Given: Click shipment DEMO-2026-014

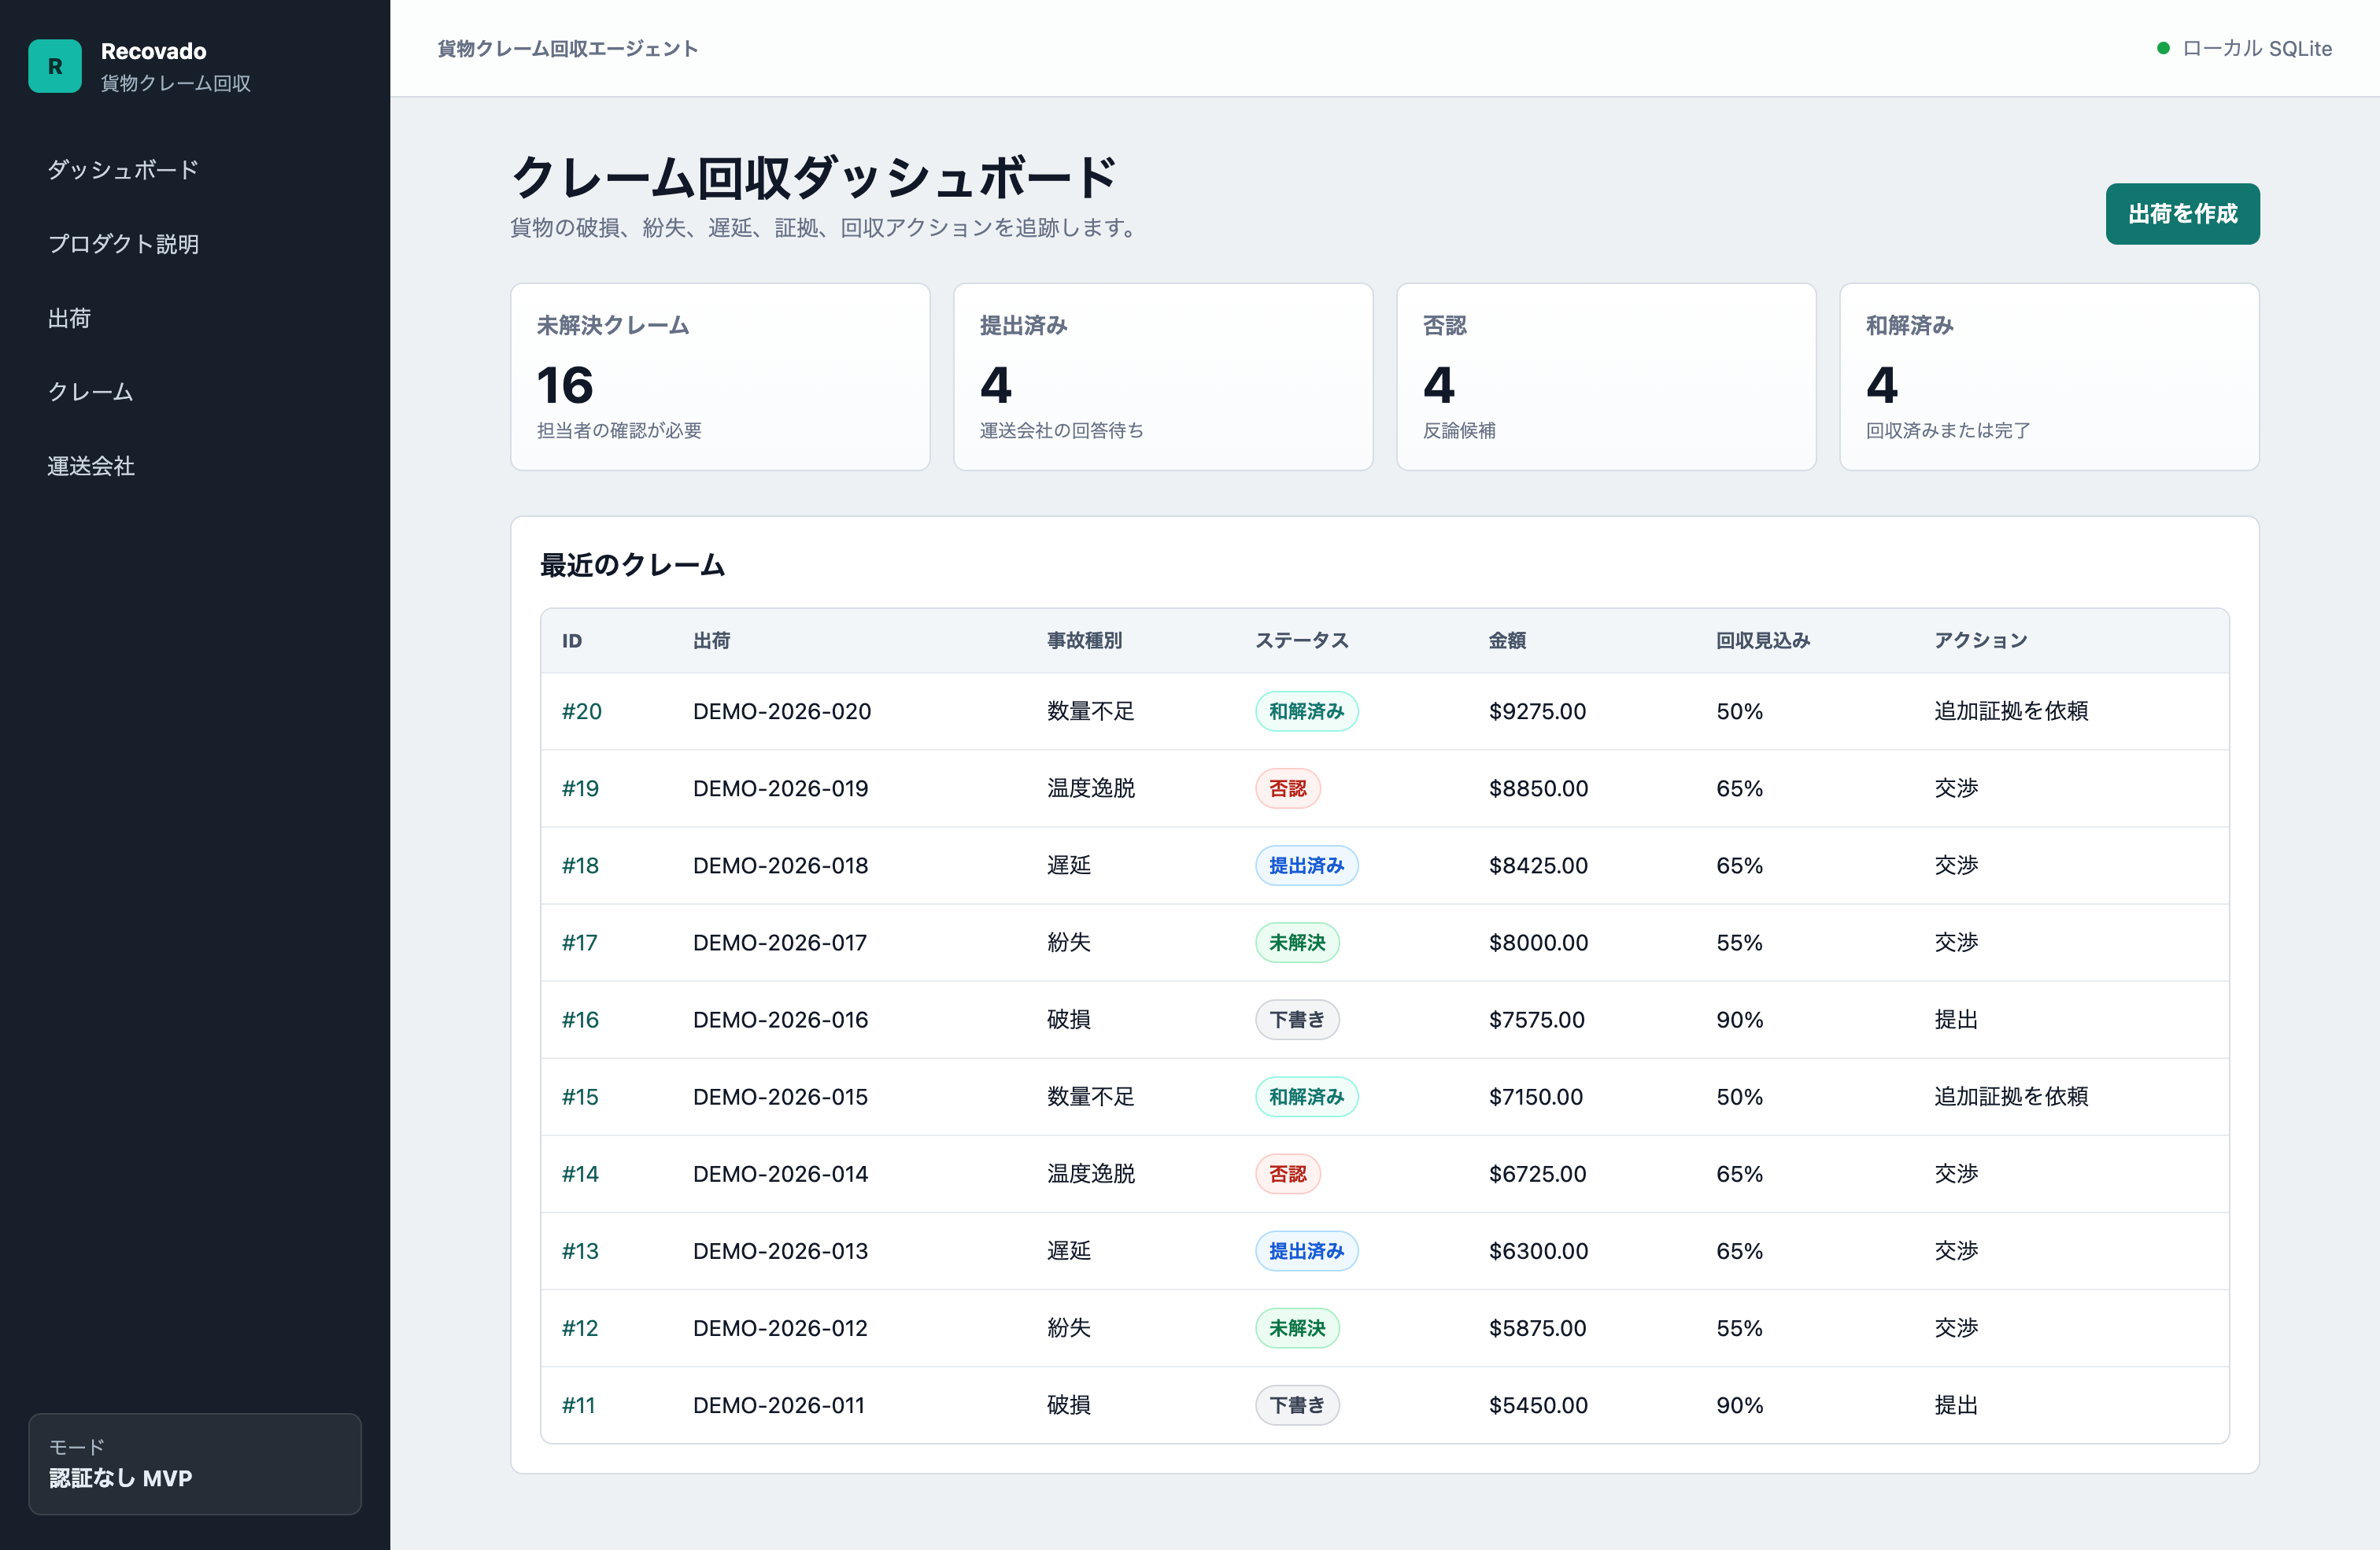Looking at the screenshot, I should (780, 1173).
